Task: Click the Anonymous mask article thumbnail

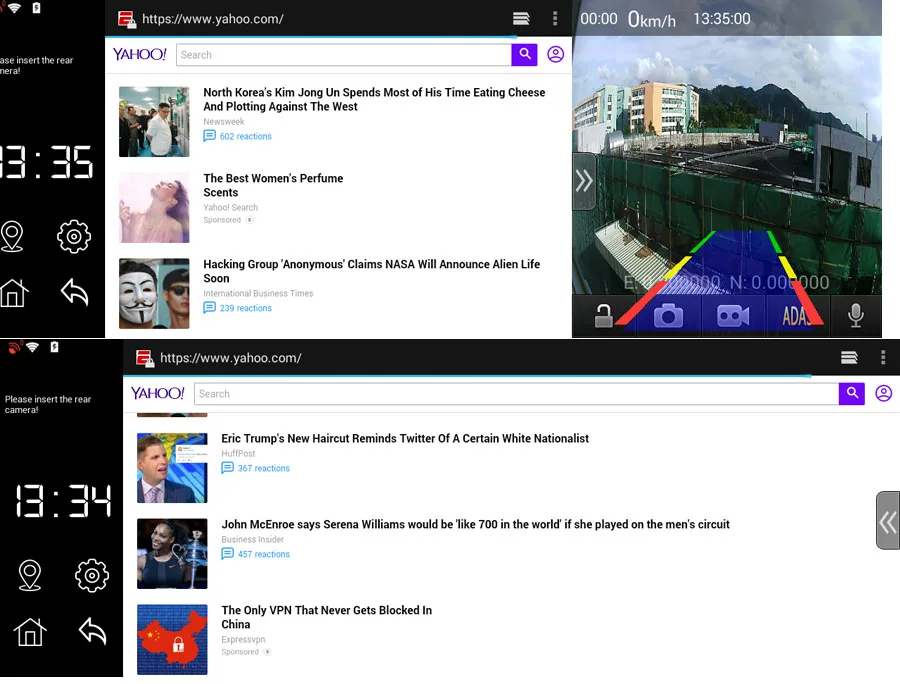Action: tap(154, 293)
